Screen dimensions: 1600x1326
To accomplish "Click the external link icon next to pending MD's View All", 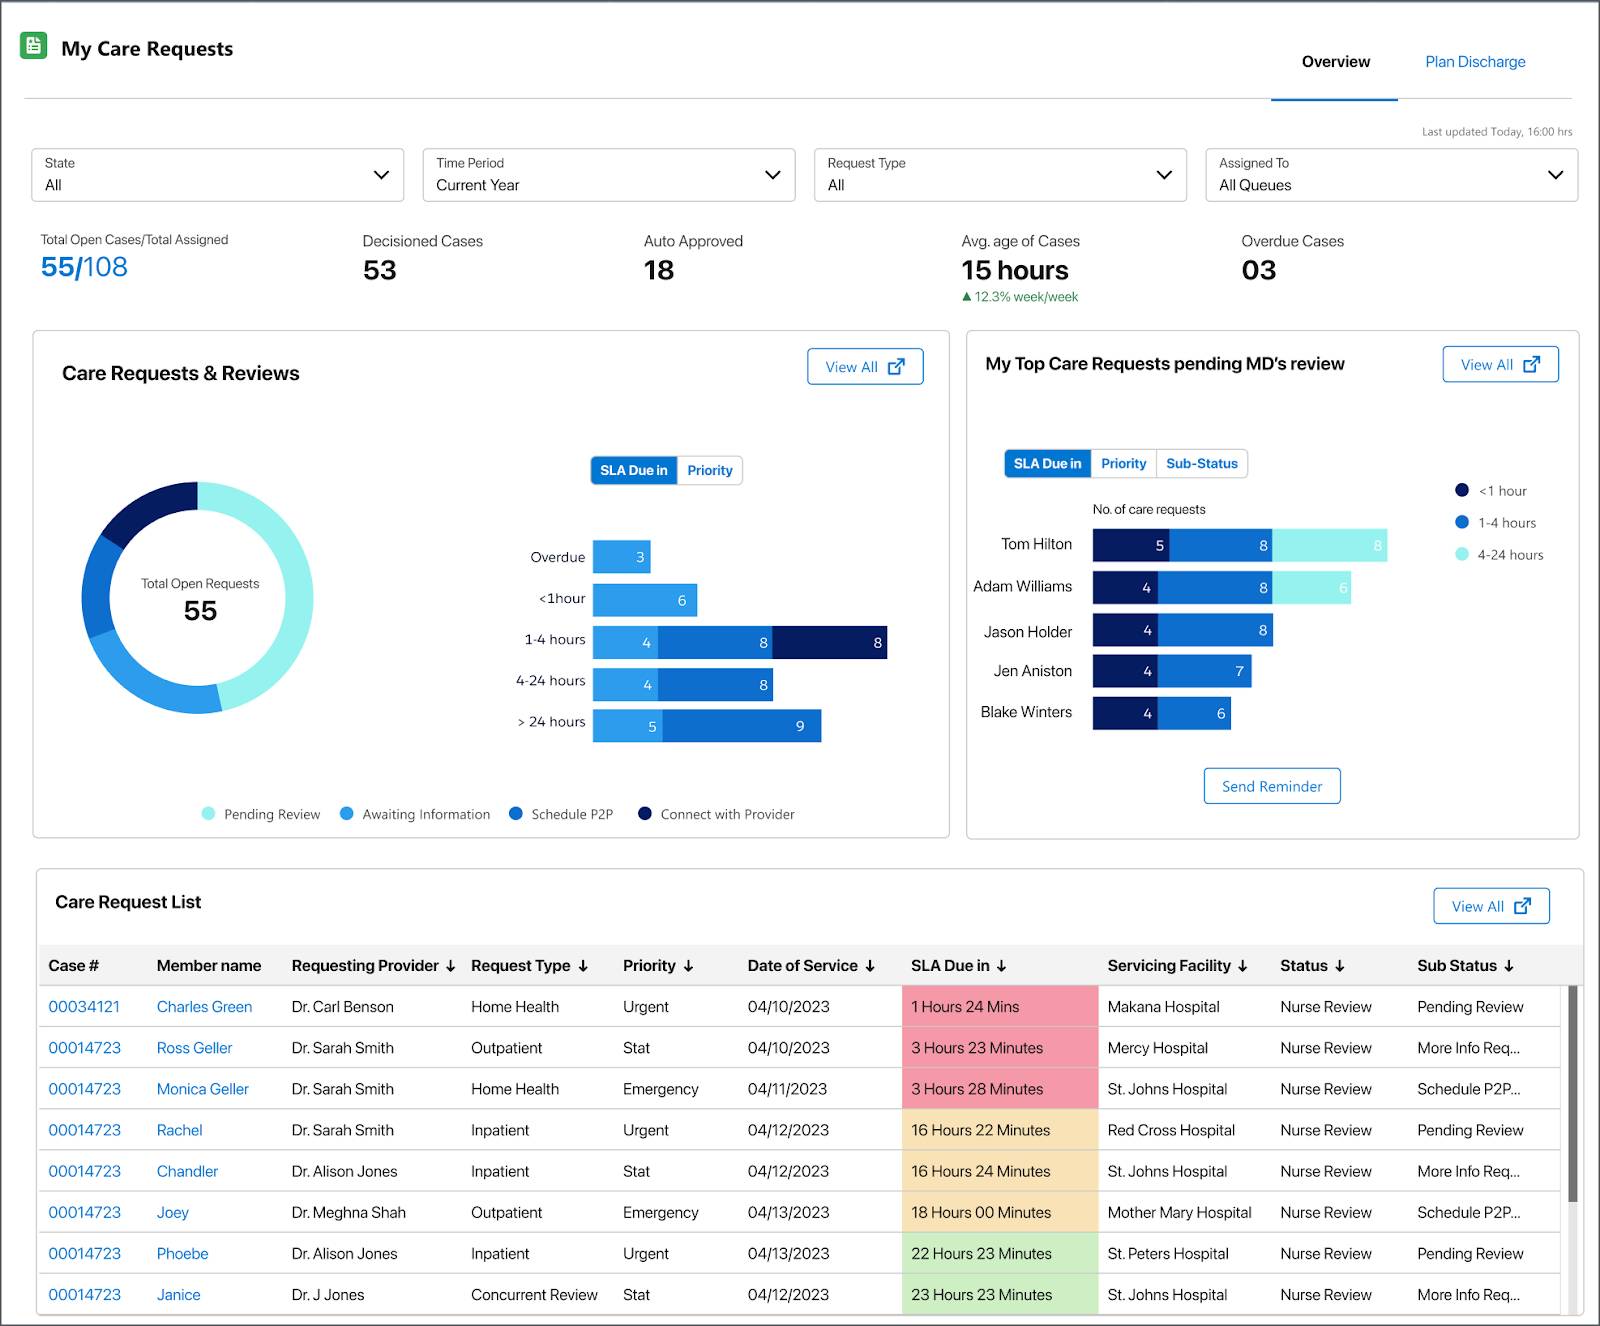I will pyautogui.click(x=1533, y=364).
